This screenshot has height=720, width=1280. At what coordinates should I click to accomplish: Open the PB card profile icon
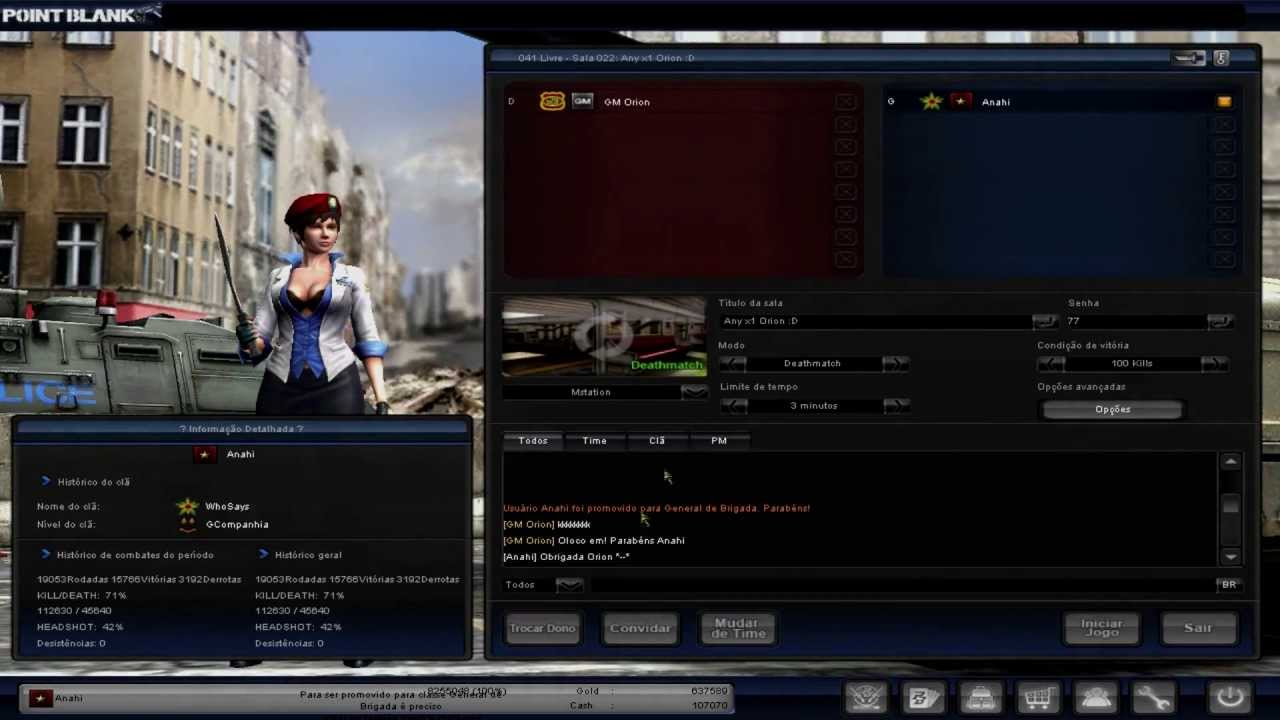tap(923, 697)
